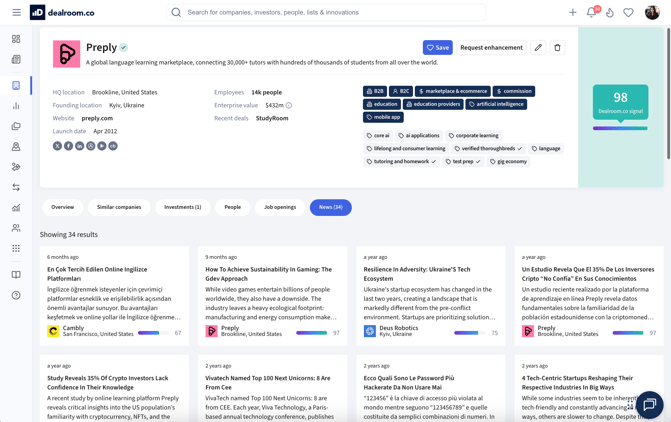Open the heart favorites icon in header
Viewport: 671px width, 422px height.
pyautogui.click(x=628, y=13)
